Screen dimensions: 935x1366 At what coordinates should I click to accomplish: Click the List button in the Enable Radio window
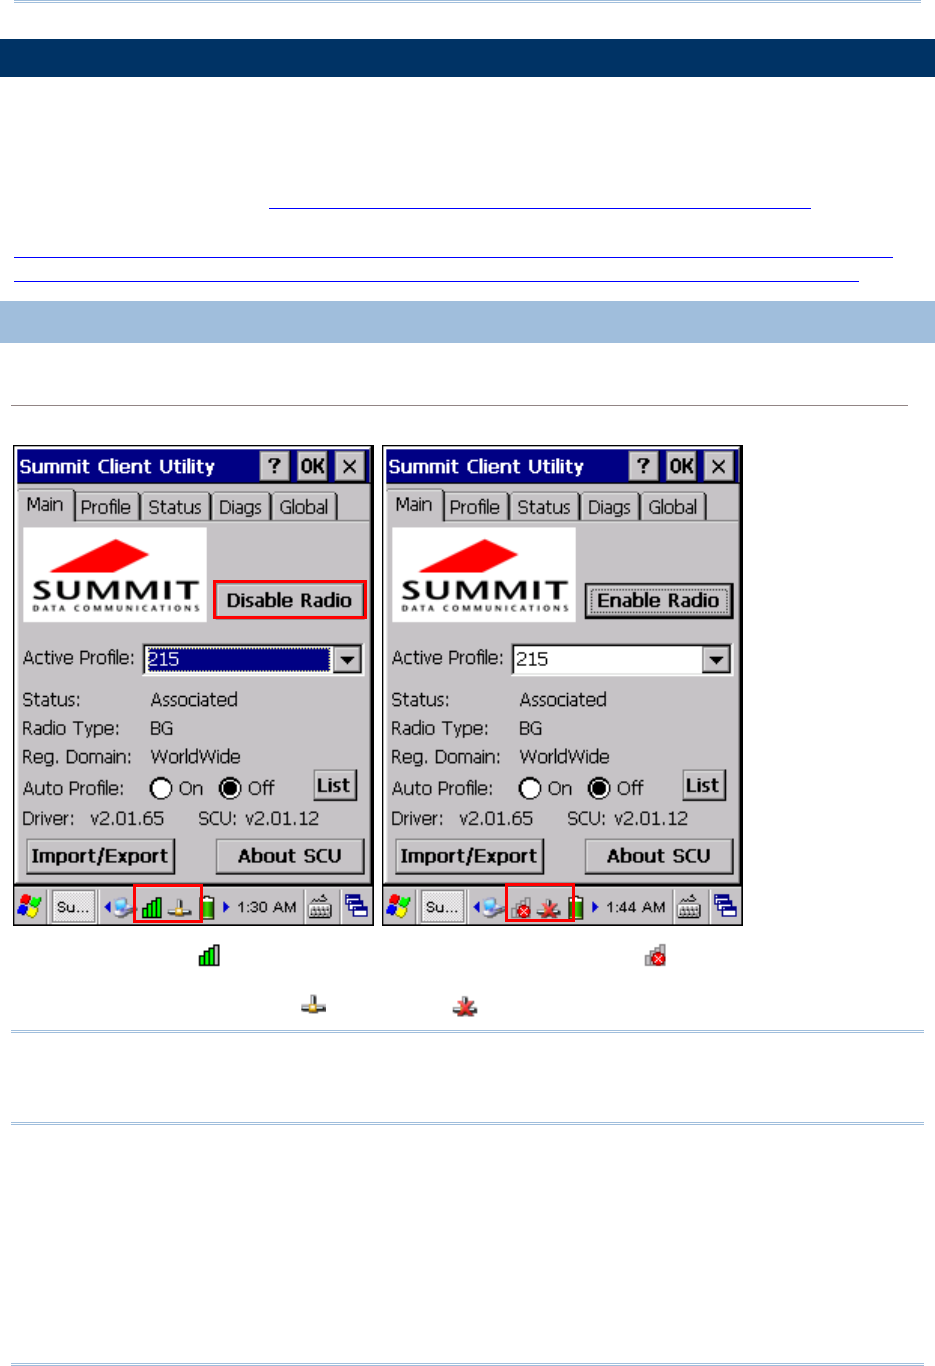(703, 785)
